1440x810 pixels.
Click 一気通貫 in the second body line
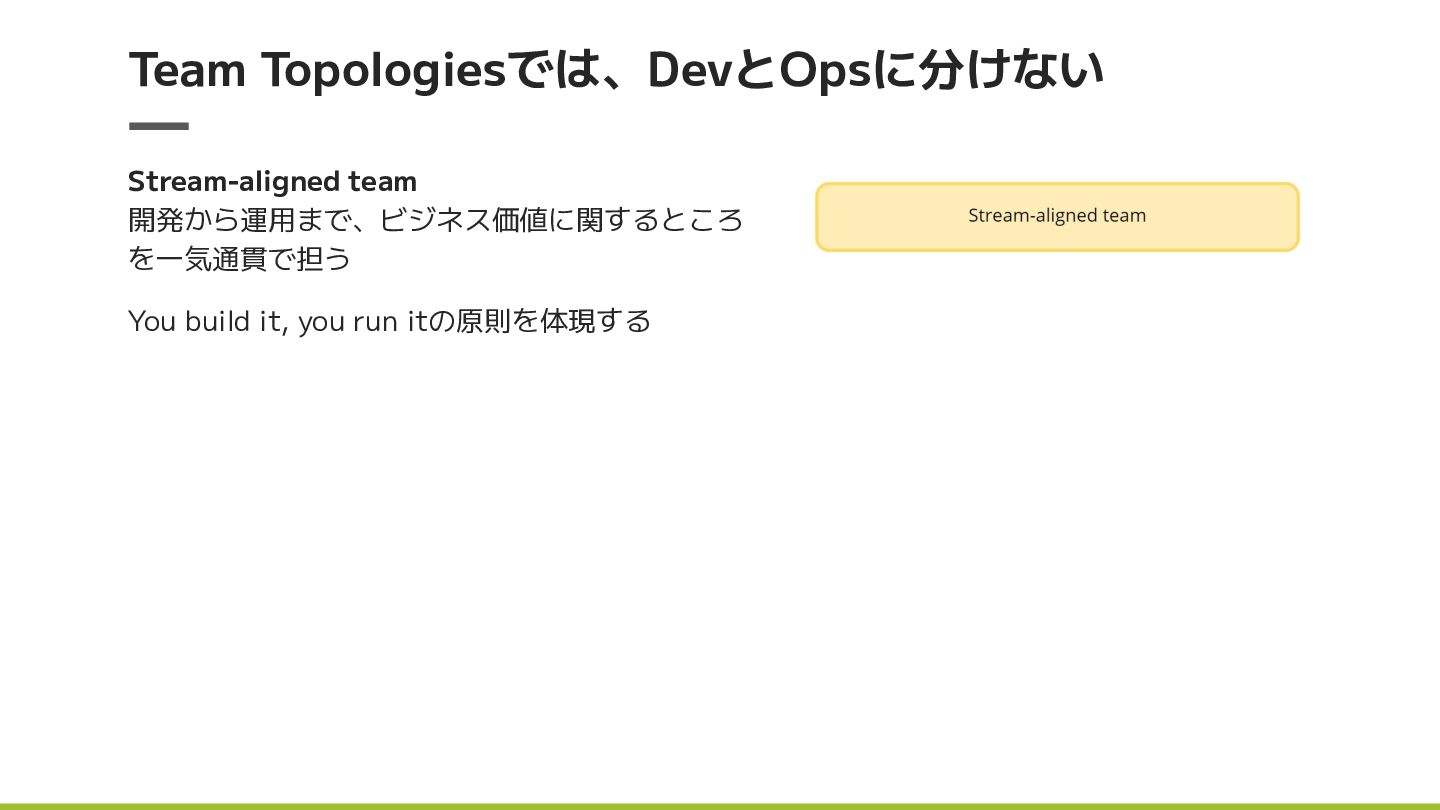212,258
